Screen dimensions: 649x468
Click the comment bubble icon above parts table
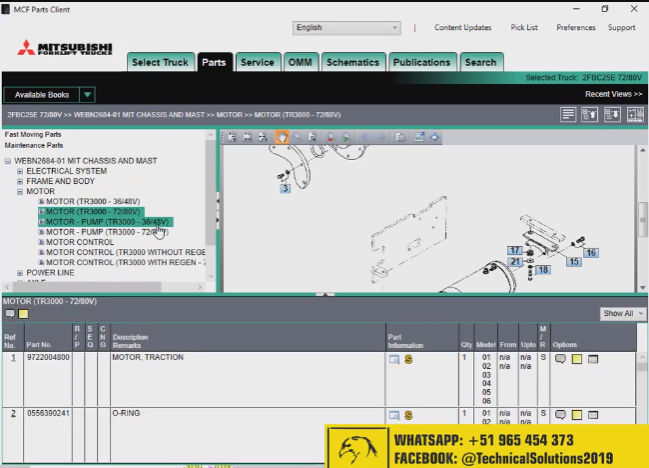10,314
